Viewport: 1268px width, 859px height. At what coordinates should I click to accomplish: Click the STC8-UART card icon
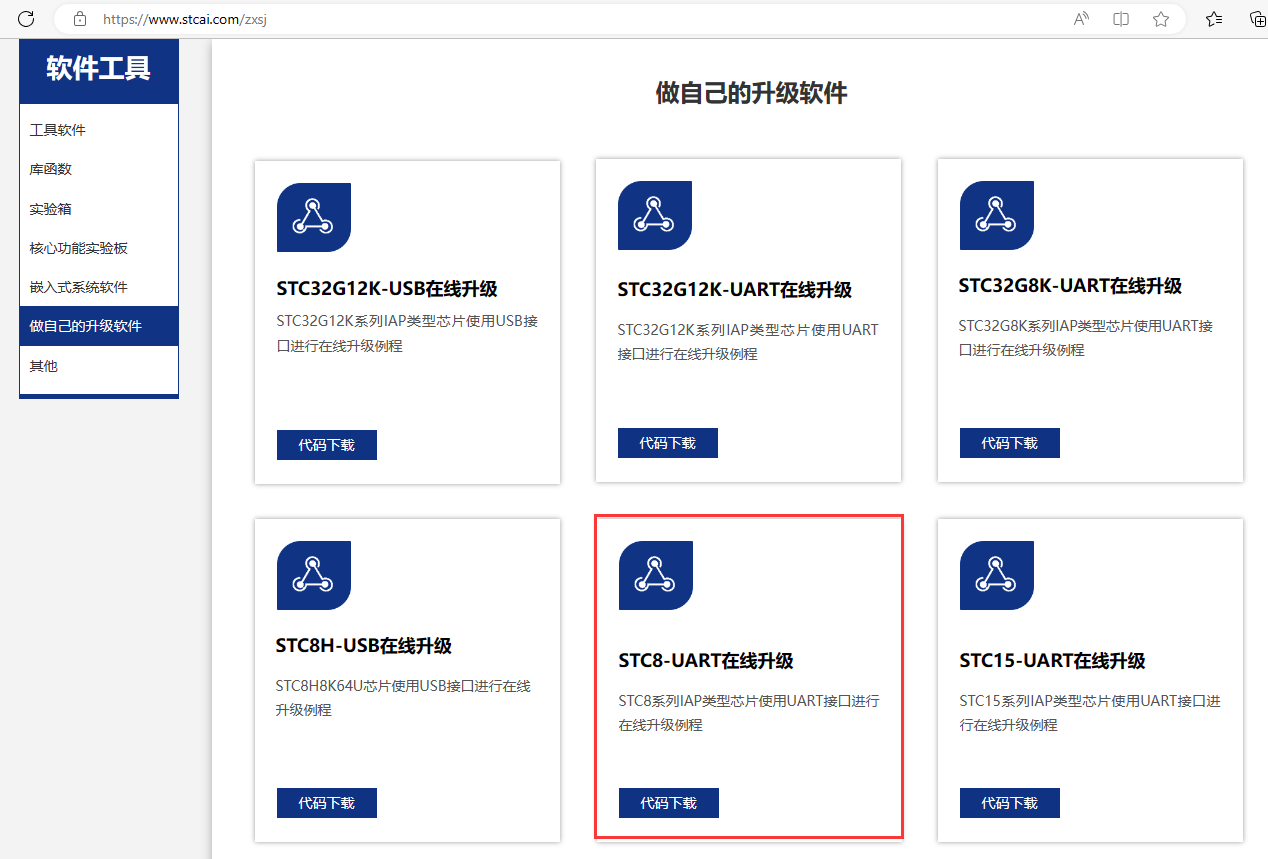click(x=655, y=575)
